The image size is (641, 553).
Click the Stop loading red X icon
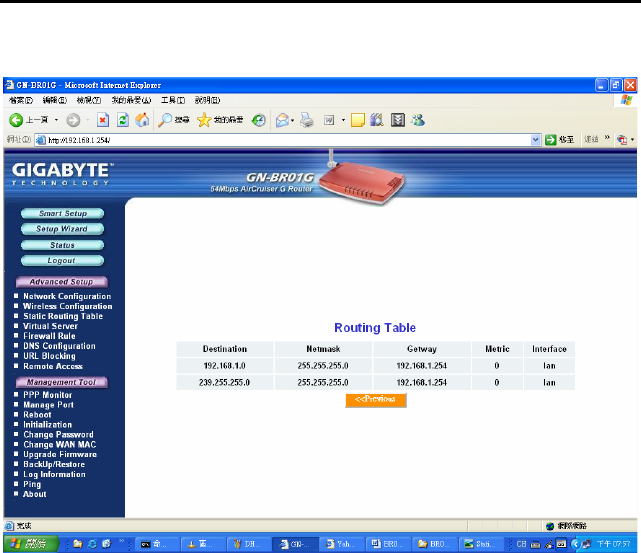point(103,120)
